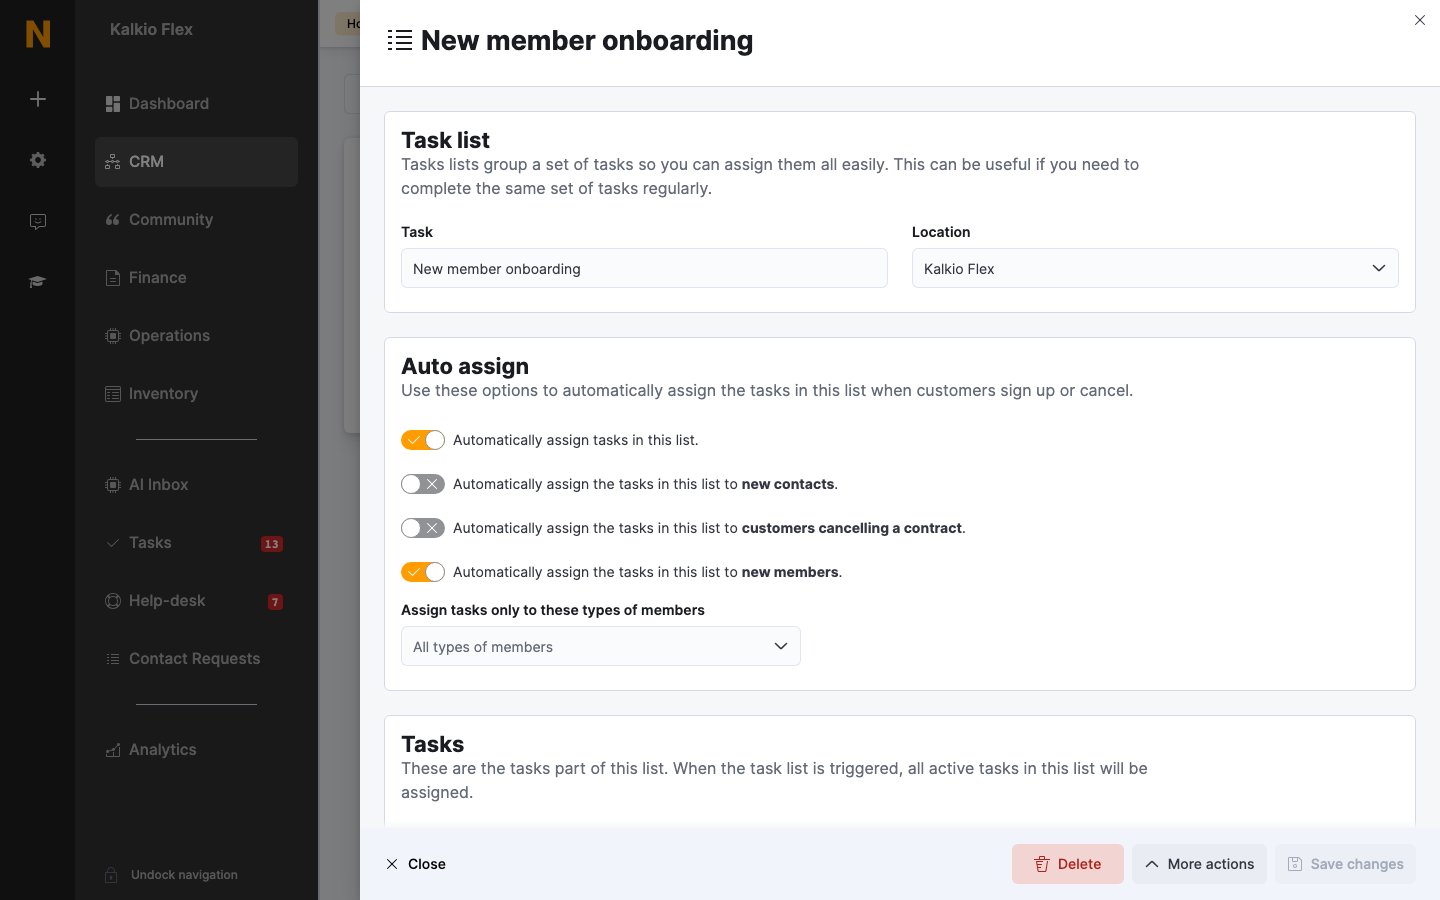Image resolution: width=1440 pixels, height=900 pixels.
Task: Click the Tasks badge showing 13
Action: click(272, 544)
